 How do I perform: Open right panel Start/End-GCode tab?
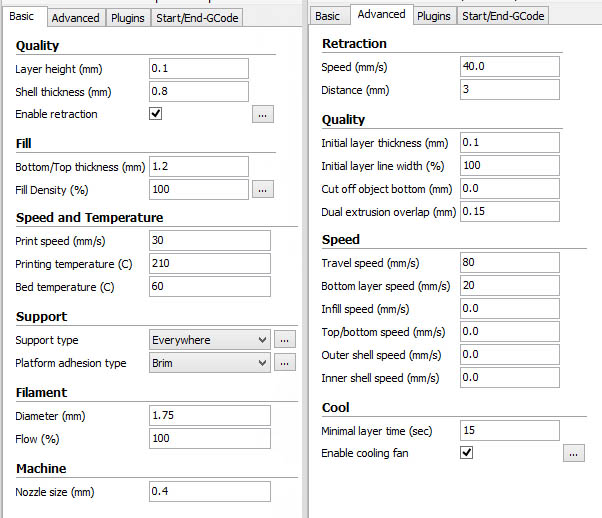pyautogui.click(x=502, y=16)
